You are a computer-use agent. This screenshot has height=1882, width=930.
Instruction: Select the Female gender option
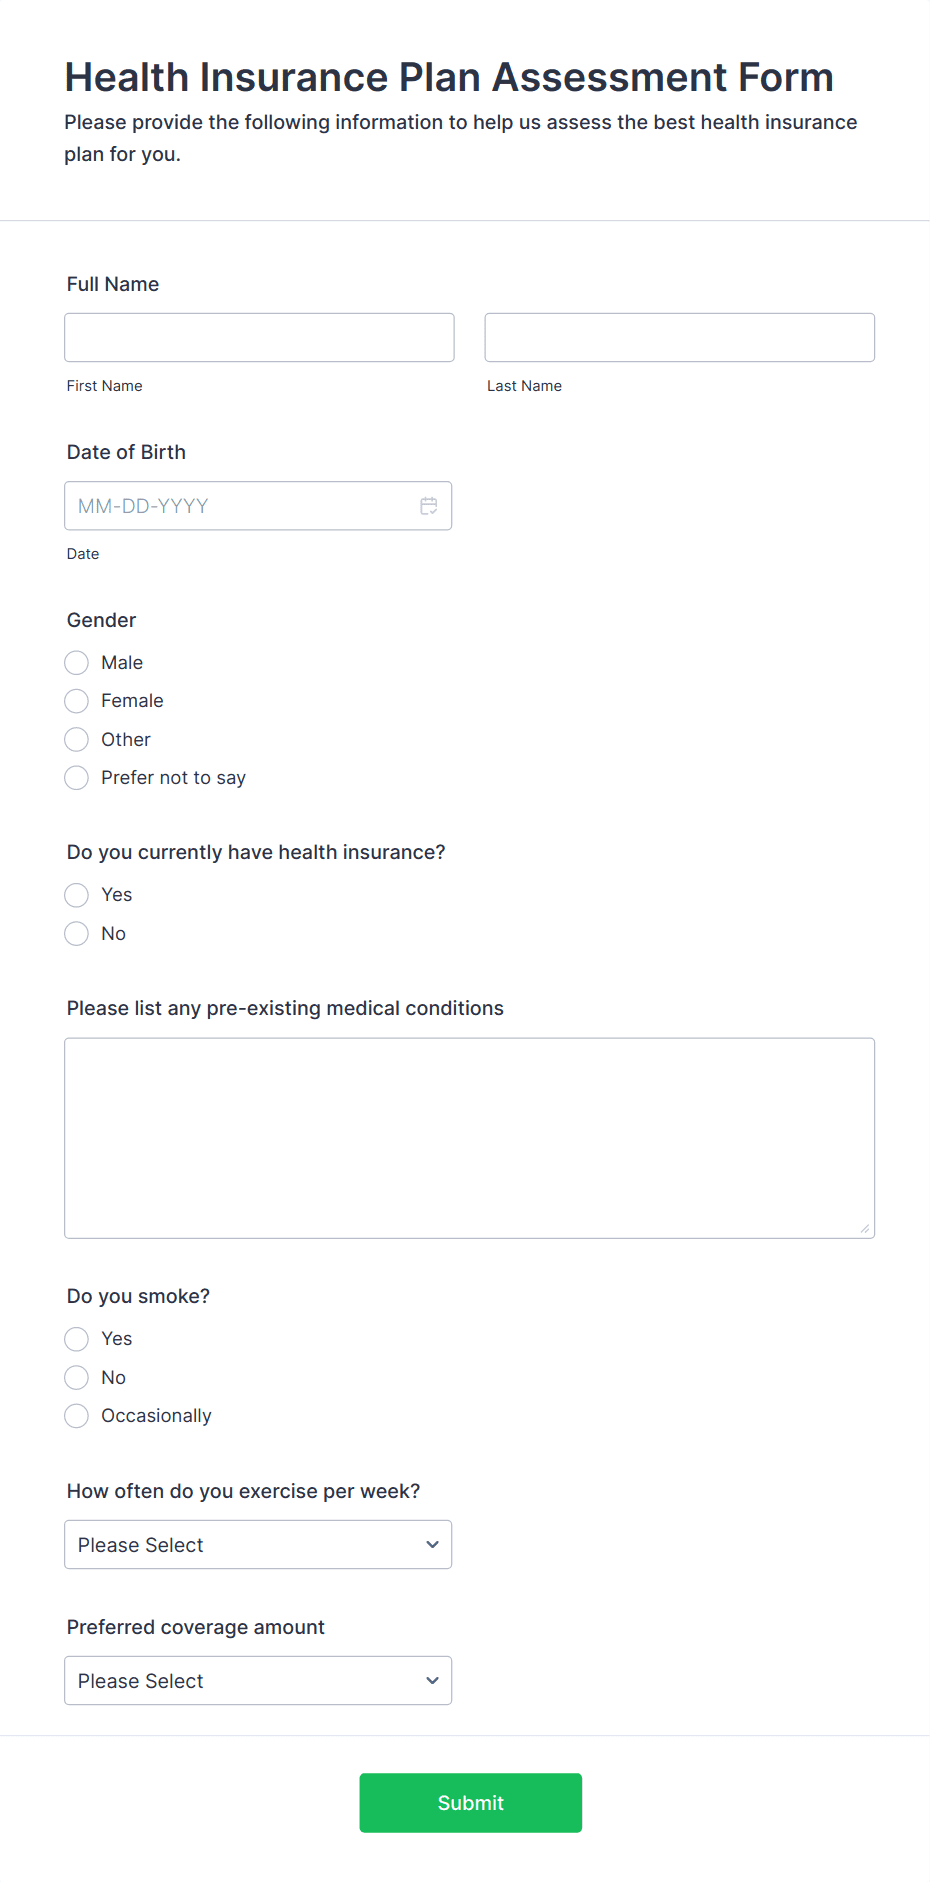77,701
